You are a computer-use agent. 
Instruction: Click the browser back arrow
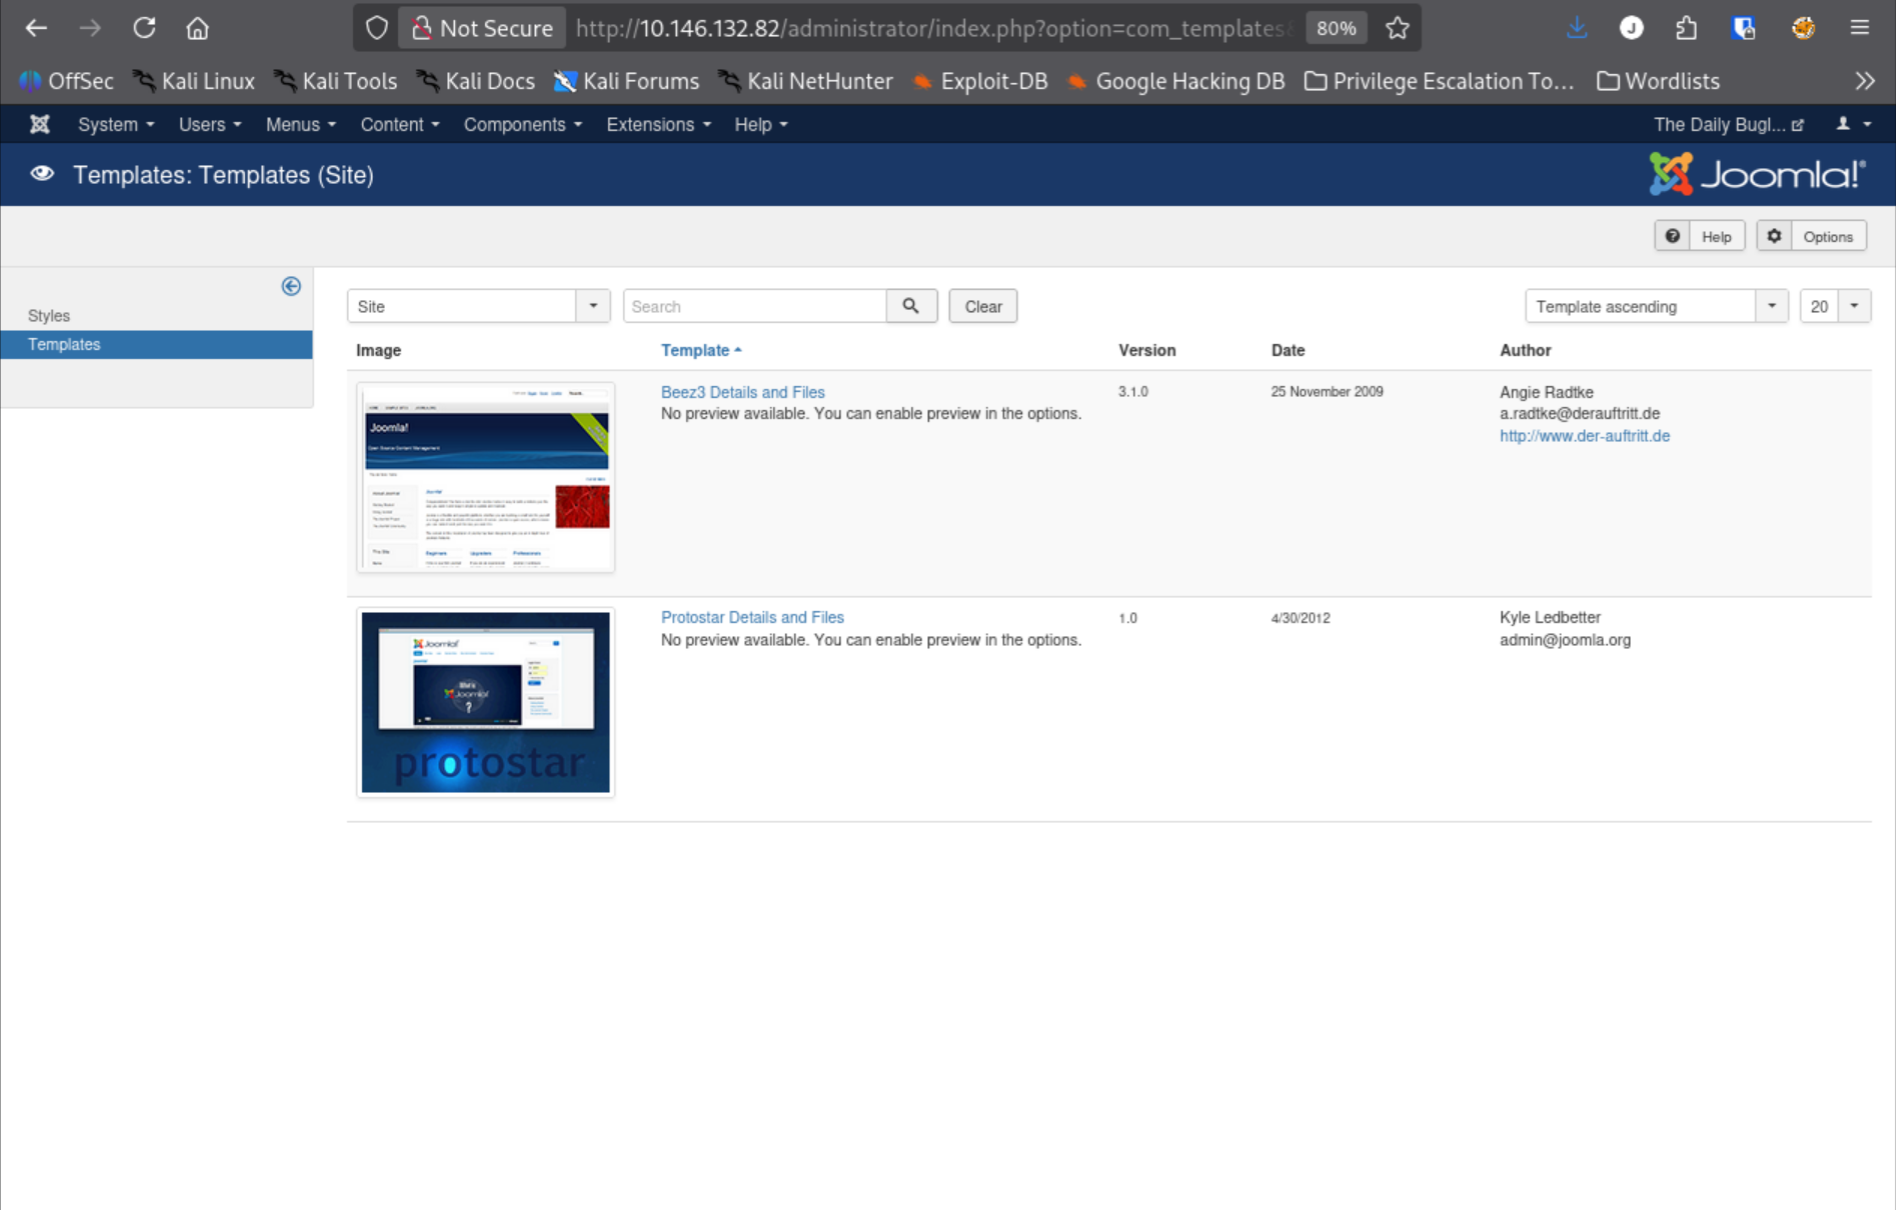point(36,28)
